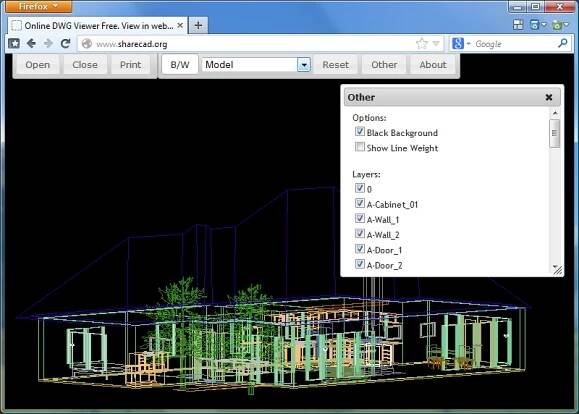Image resolution: width=579 pixels, height=414 pixels.
Task: Click the search magnifier icon
Action: coord(562,44)
